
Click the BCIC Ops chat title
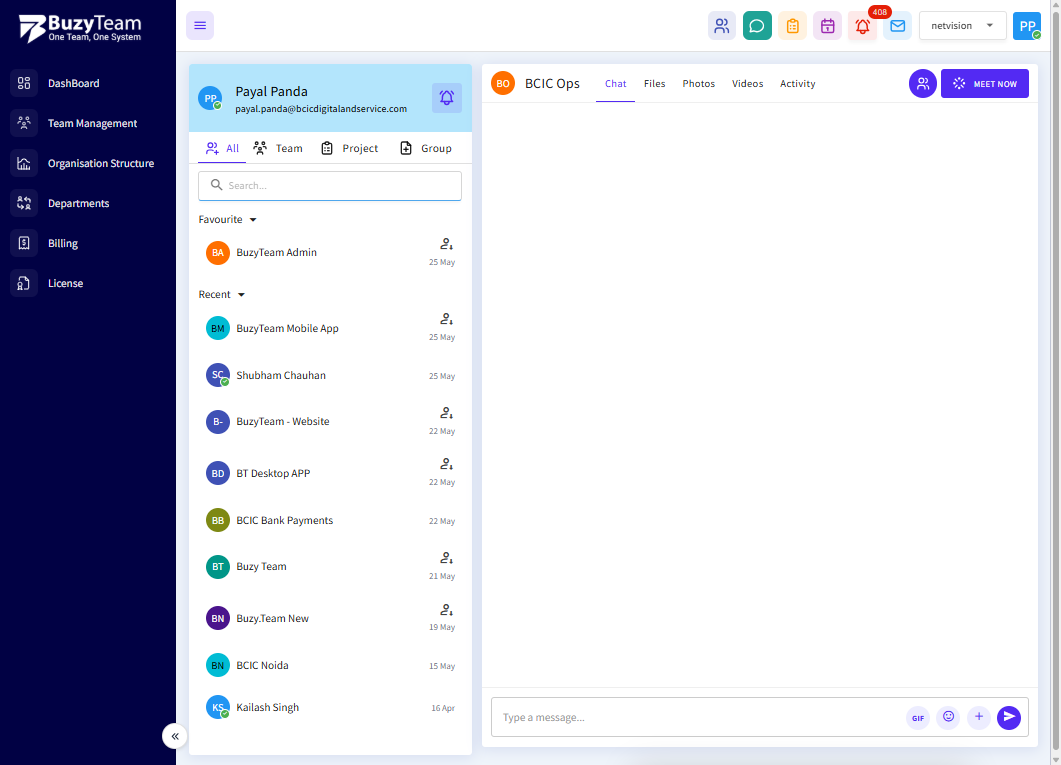tap(552, 84)
